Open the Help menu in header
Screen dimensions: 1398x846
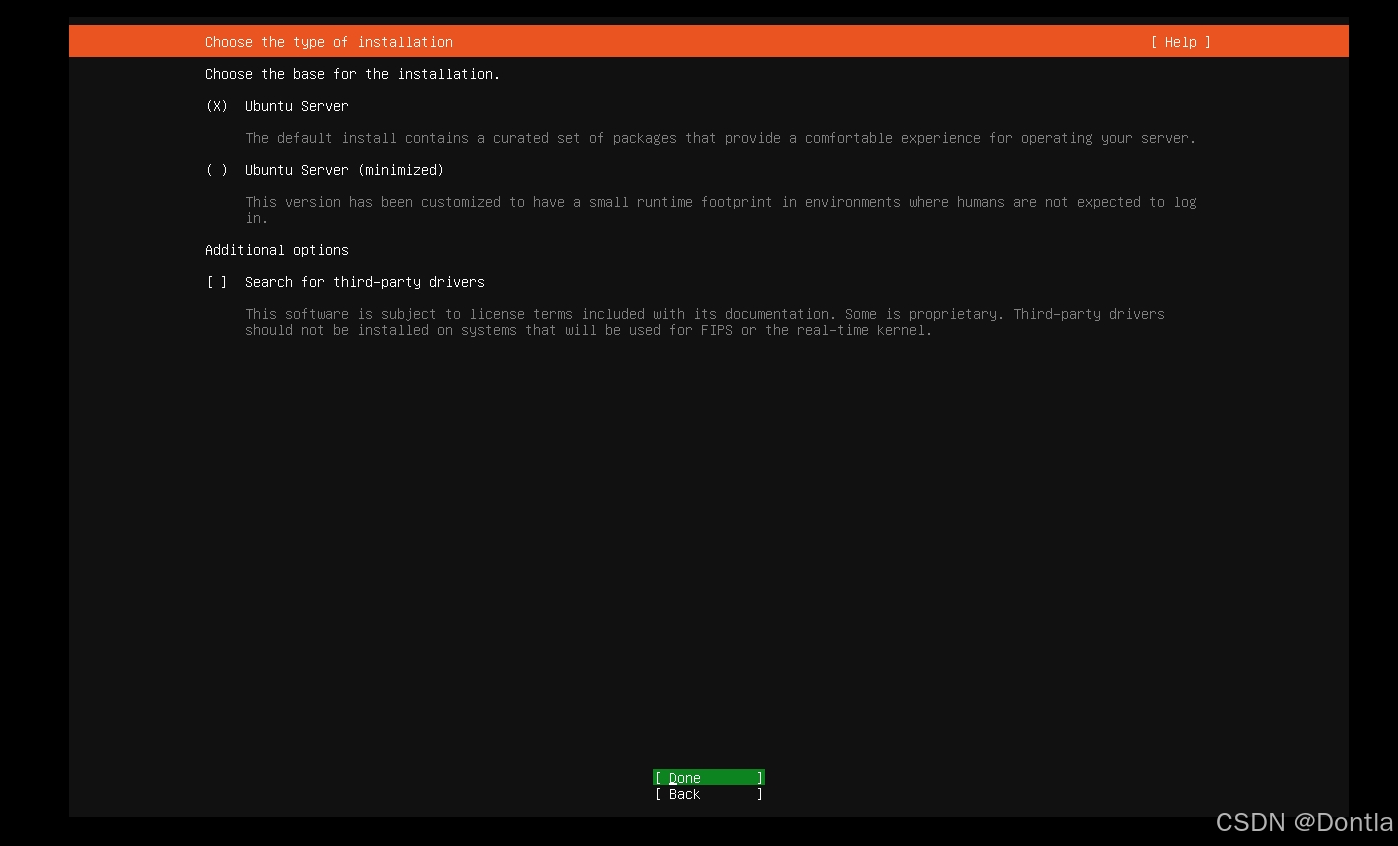1180,42
